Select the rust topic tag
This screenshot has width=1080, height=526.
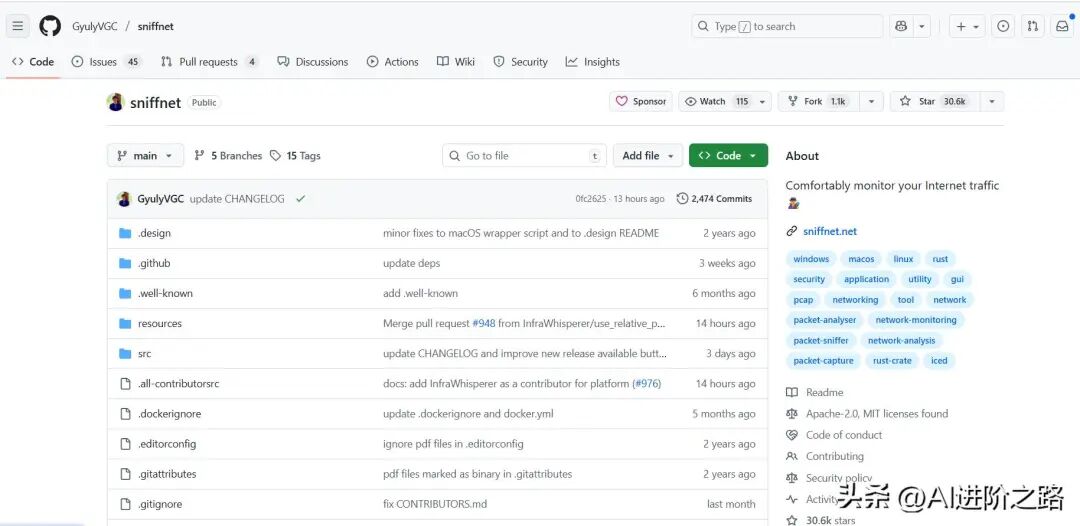click(940, 260)
